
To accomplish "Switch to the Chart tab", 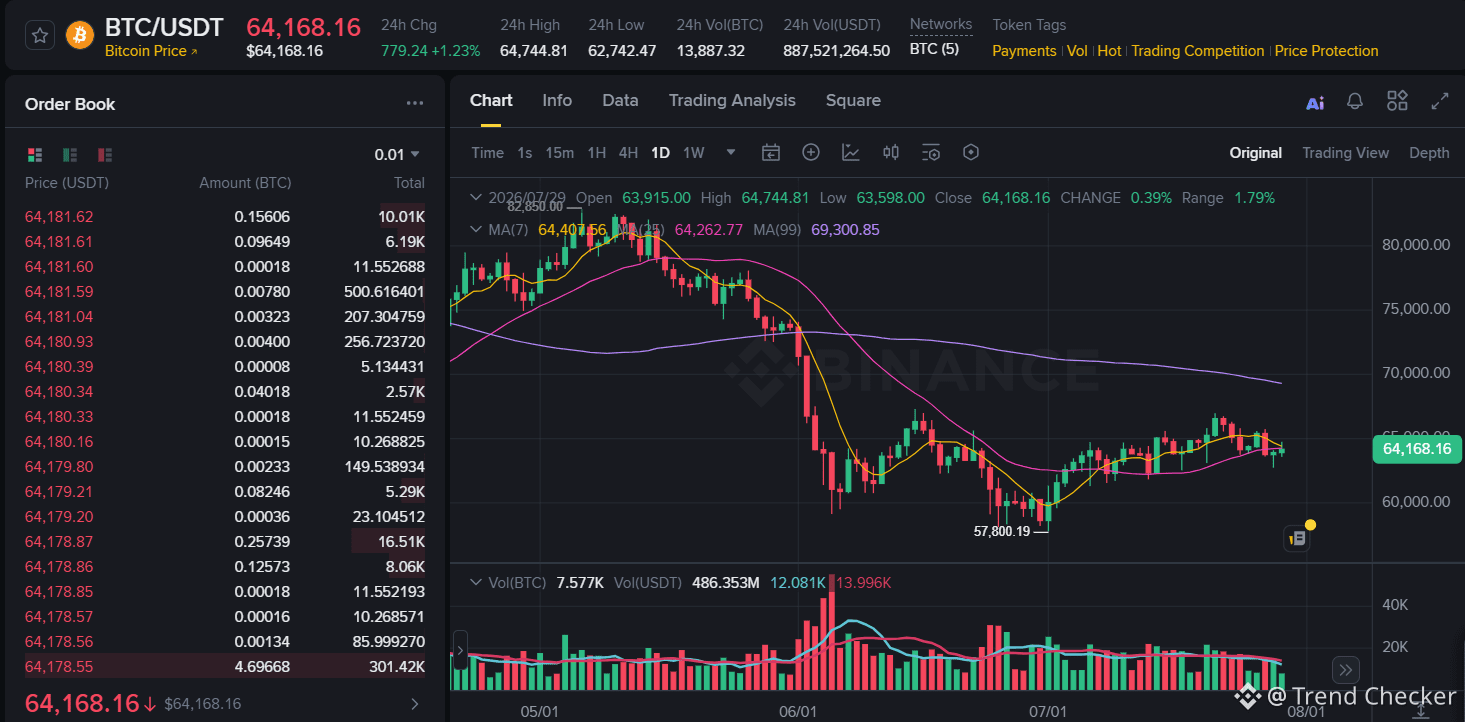I will point(491,100).
